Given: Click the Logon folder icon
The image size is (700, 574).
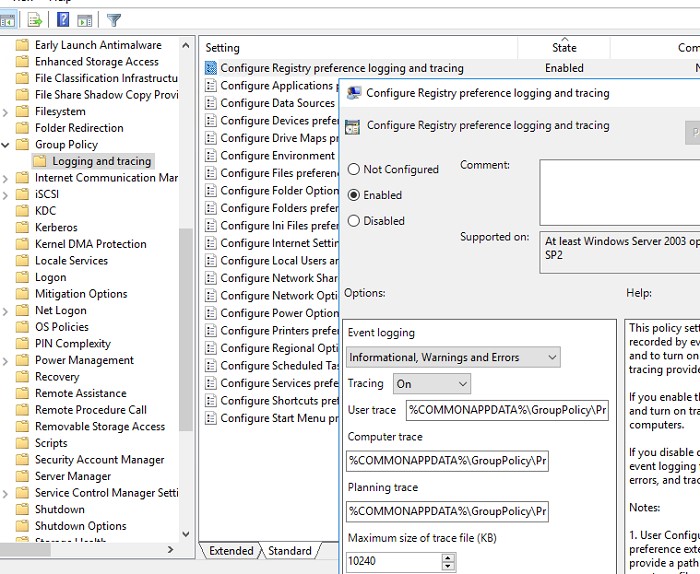Looking at the screenshot, I should pyautogui.click(x=22, y=277).
